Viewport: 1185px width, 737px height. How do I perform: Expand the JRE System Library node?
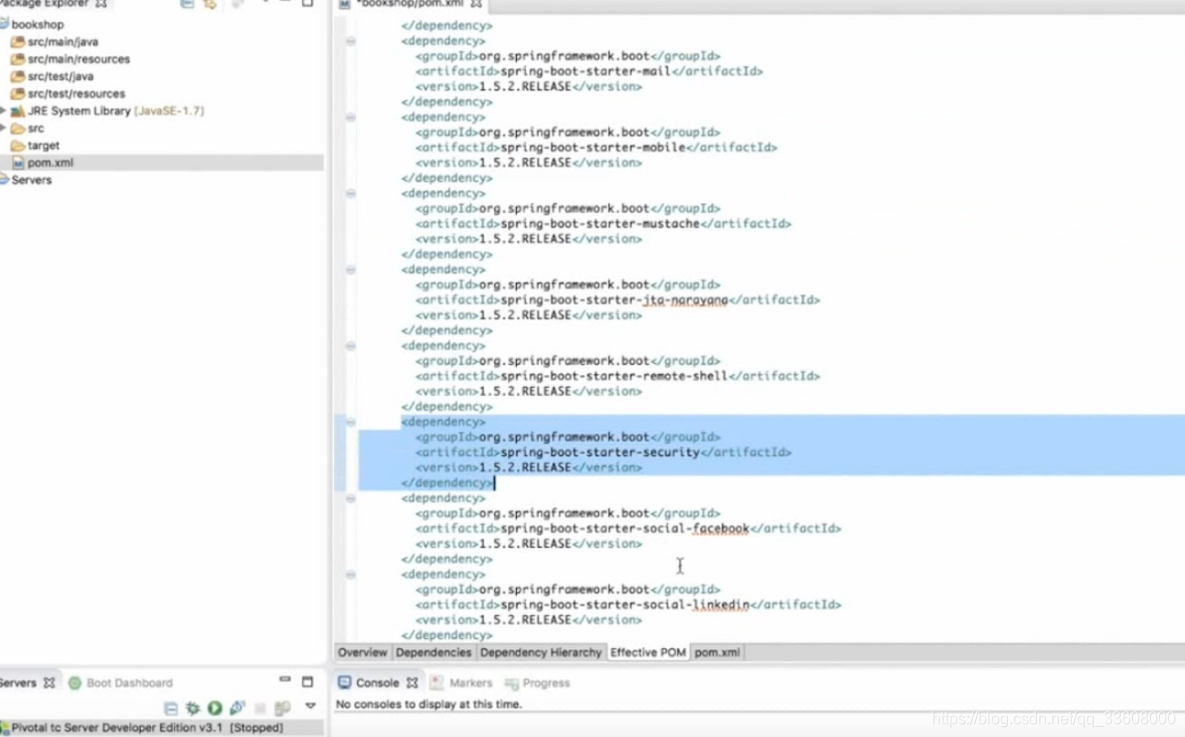[3, 110]
